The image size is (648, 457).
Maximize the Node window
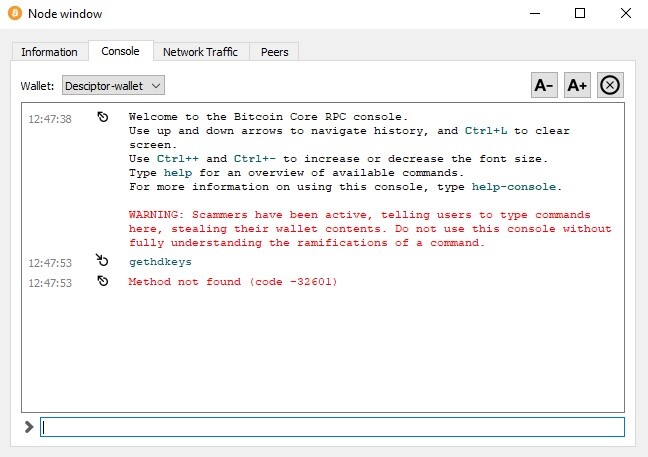point(580,13)
